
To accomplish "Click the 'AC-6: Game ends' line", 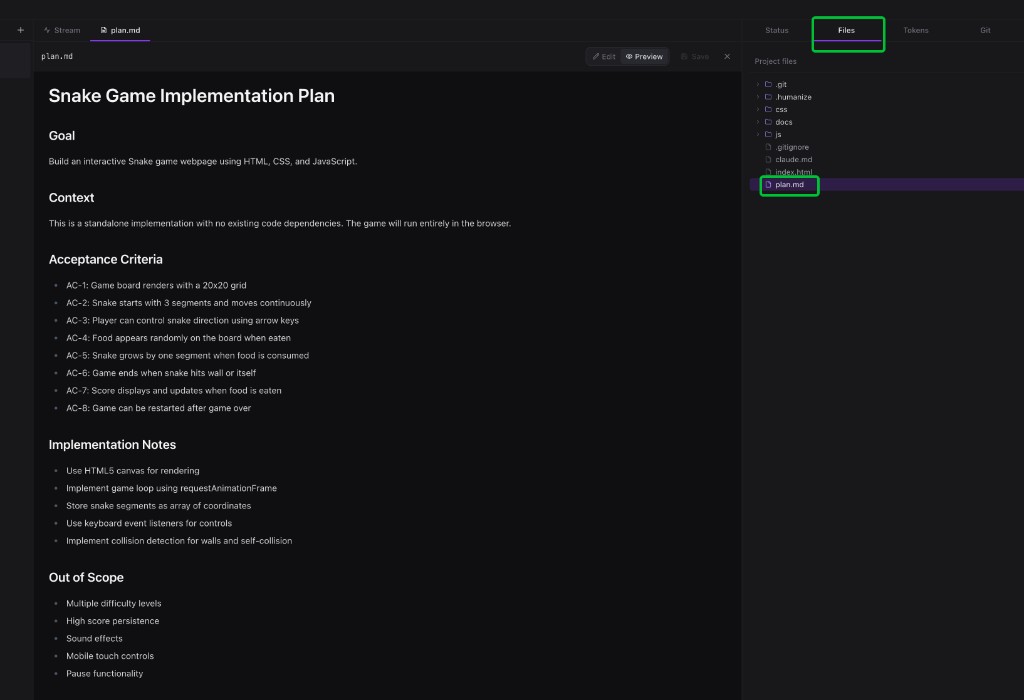I will 161,373.
